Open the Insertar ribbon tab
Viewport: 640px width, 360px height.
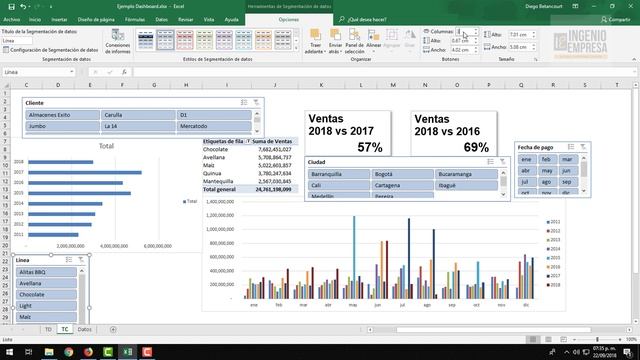[x=59, y=20]
